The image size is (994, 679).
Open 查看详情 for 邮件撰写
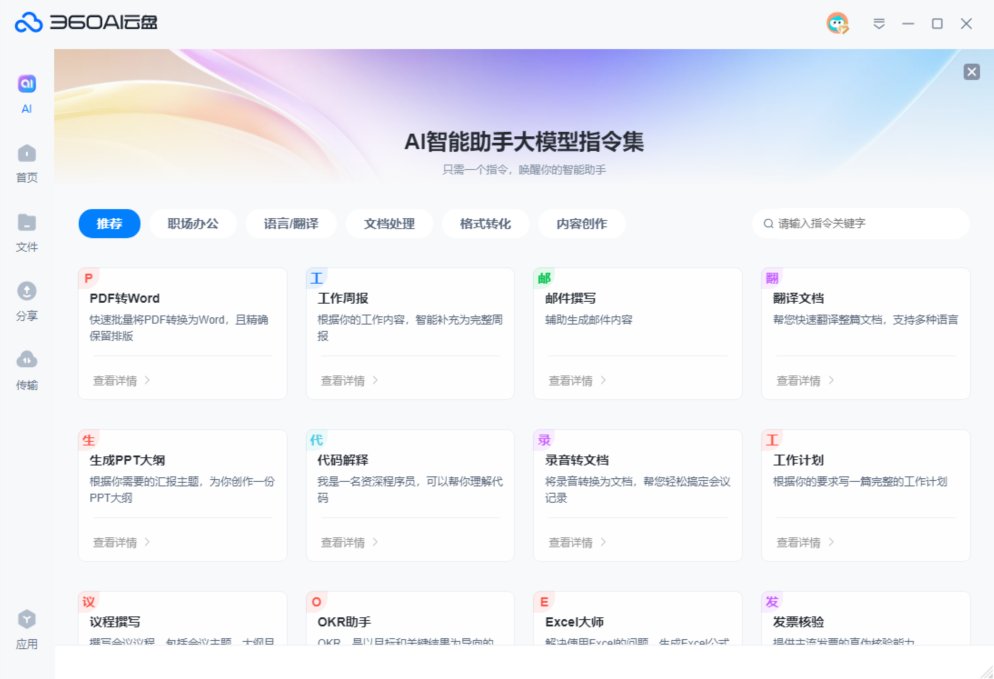[x=577, y=380]
